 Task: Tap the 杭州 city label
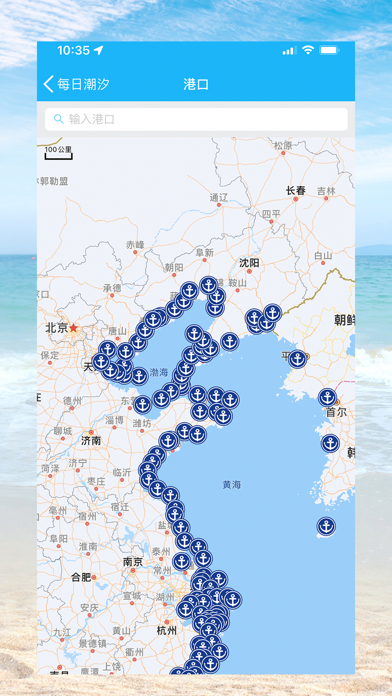click(167, 630)
